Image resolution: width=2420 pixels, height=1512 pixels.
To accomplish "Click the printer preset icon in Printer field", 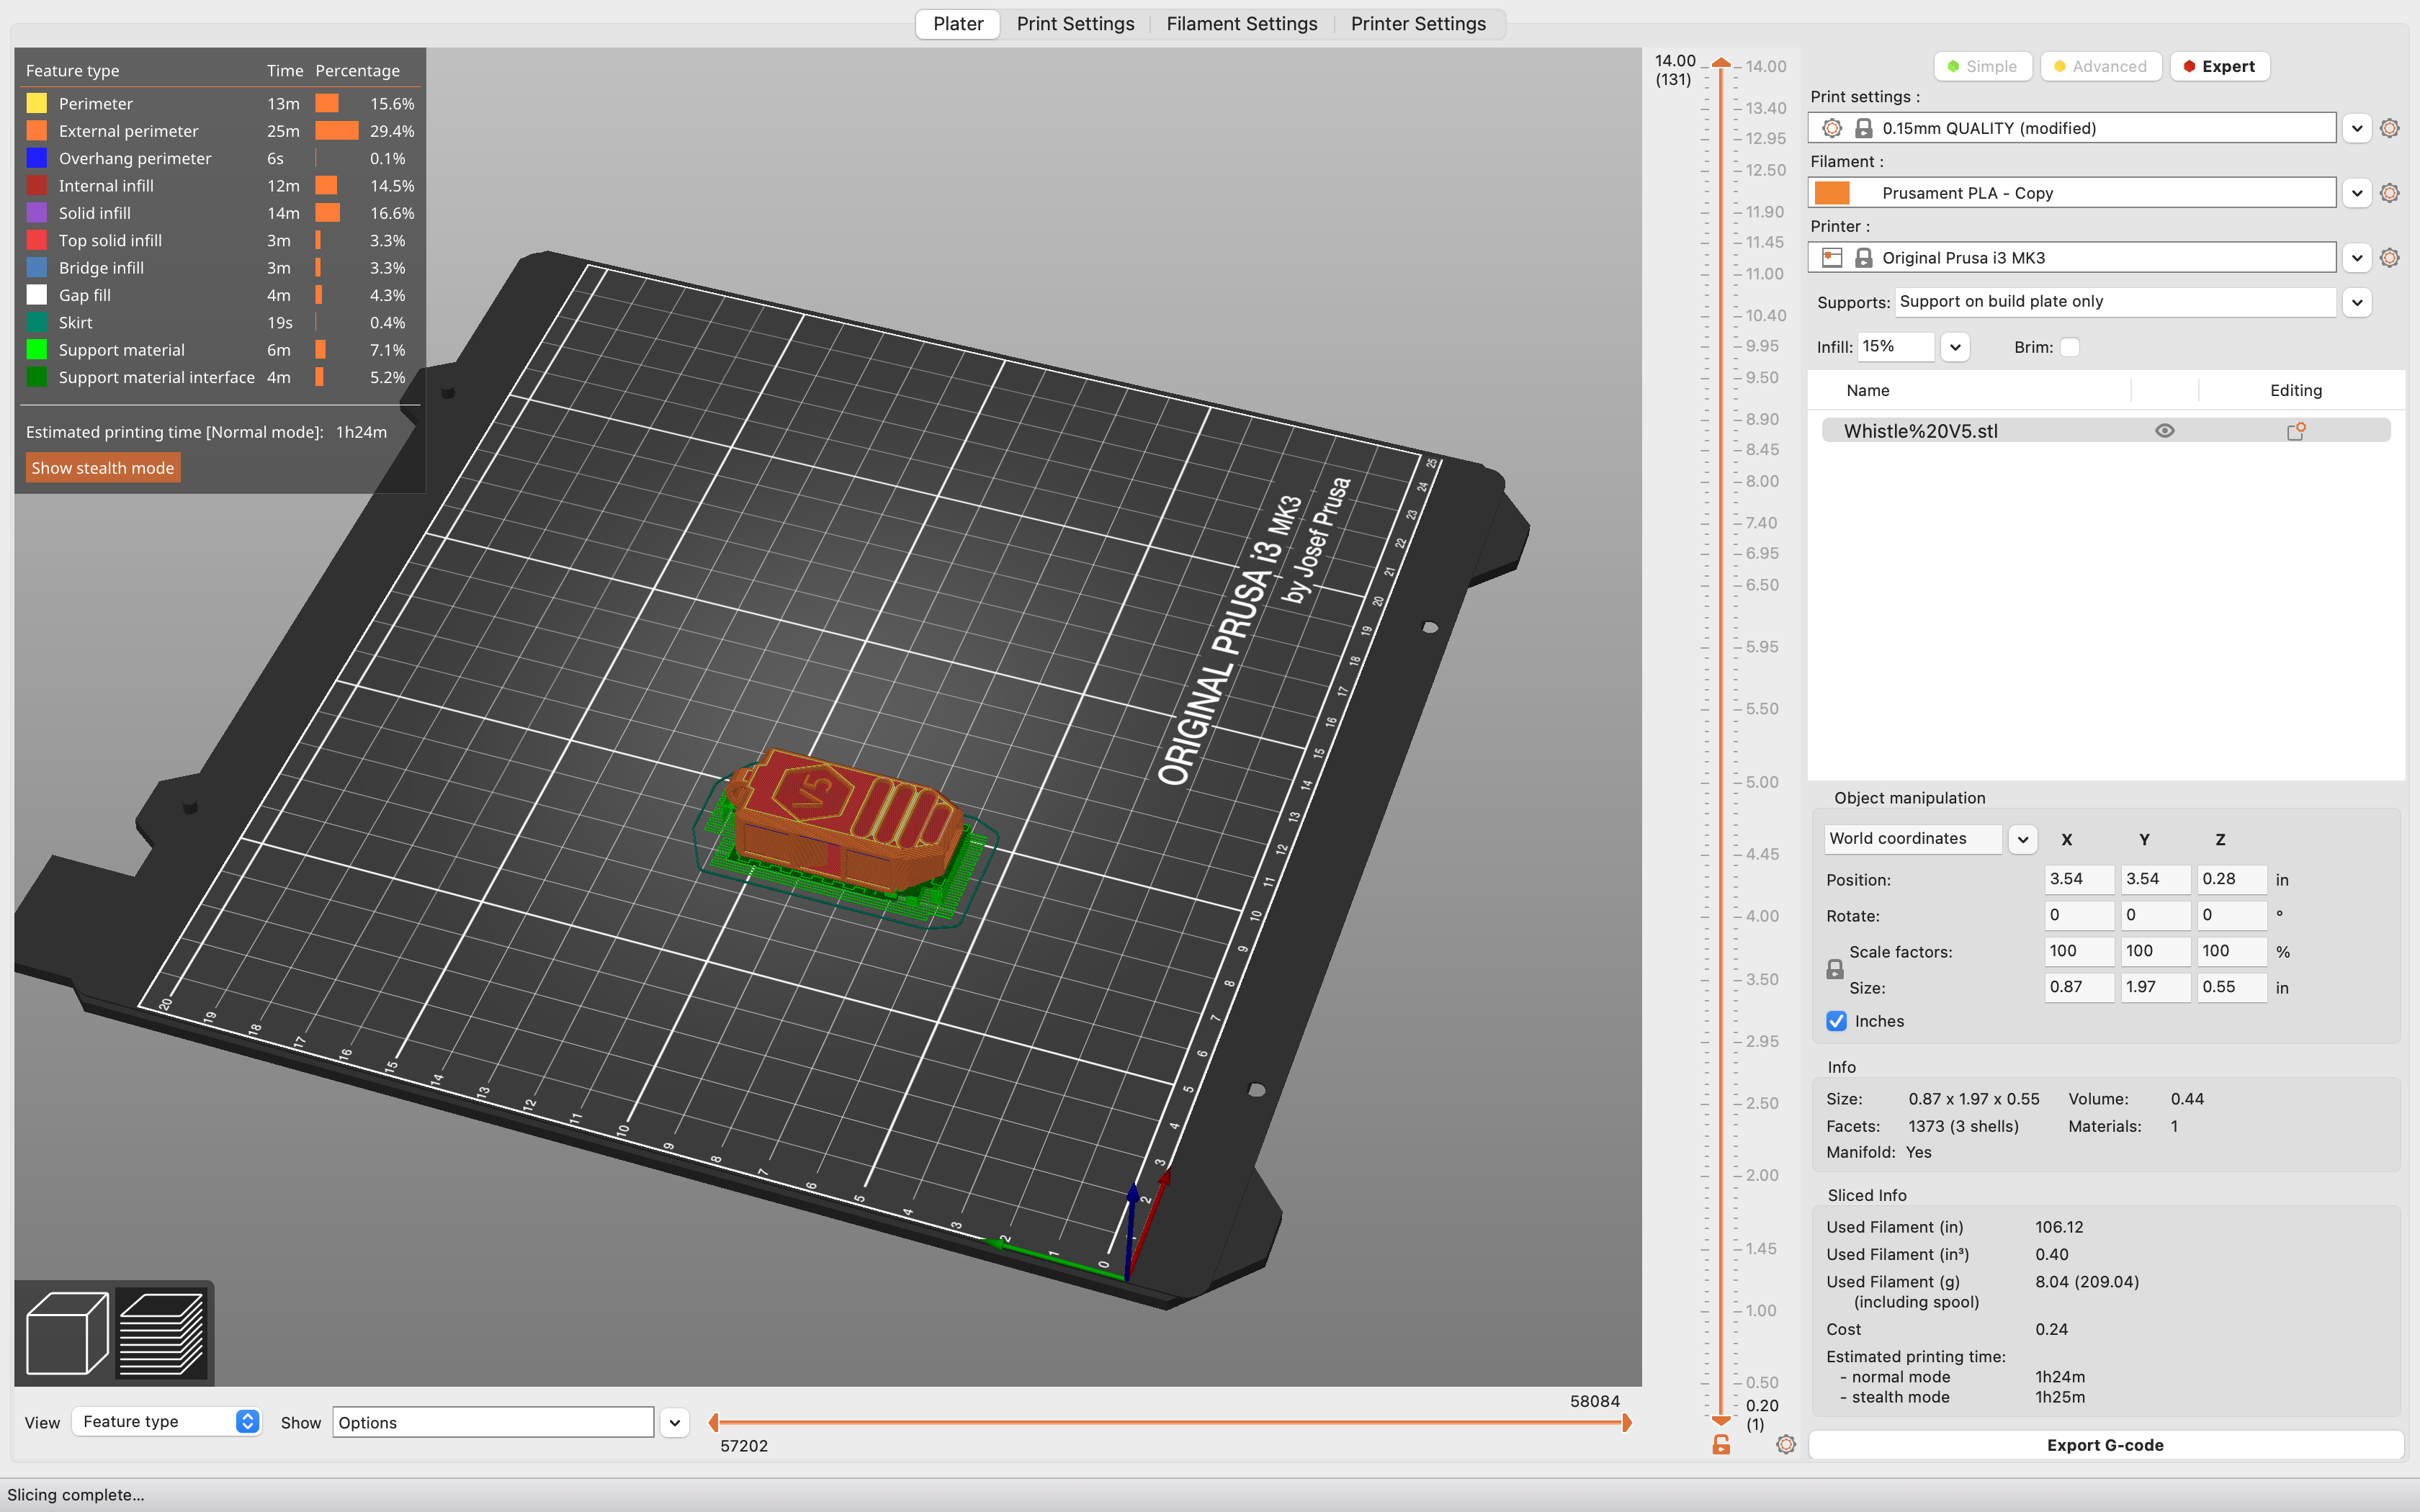I will [x=1832, y=258].
